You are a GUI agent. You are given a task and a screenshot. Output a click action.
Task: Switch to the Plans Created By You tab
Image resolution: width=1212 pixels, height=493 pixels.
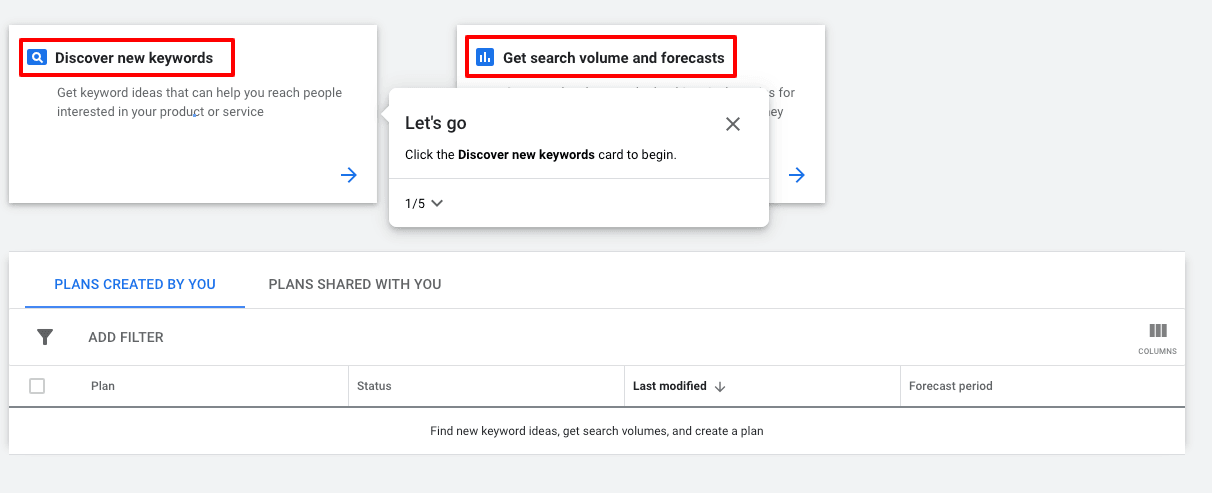pyautogui.click(x=135, y=284)
